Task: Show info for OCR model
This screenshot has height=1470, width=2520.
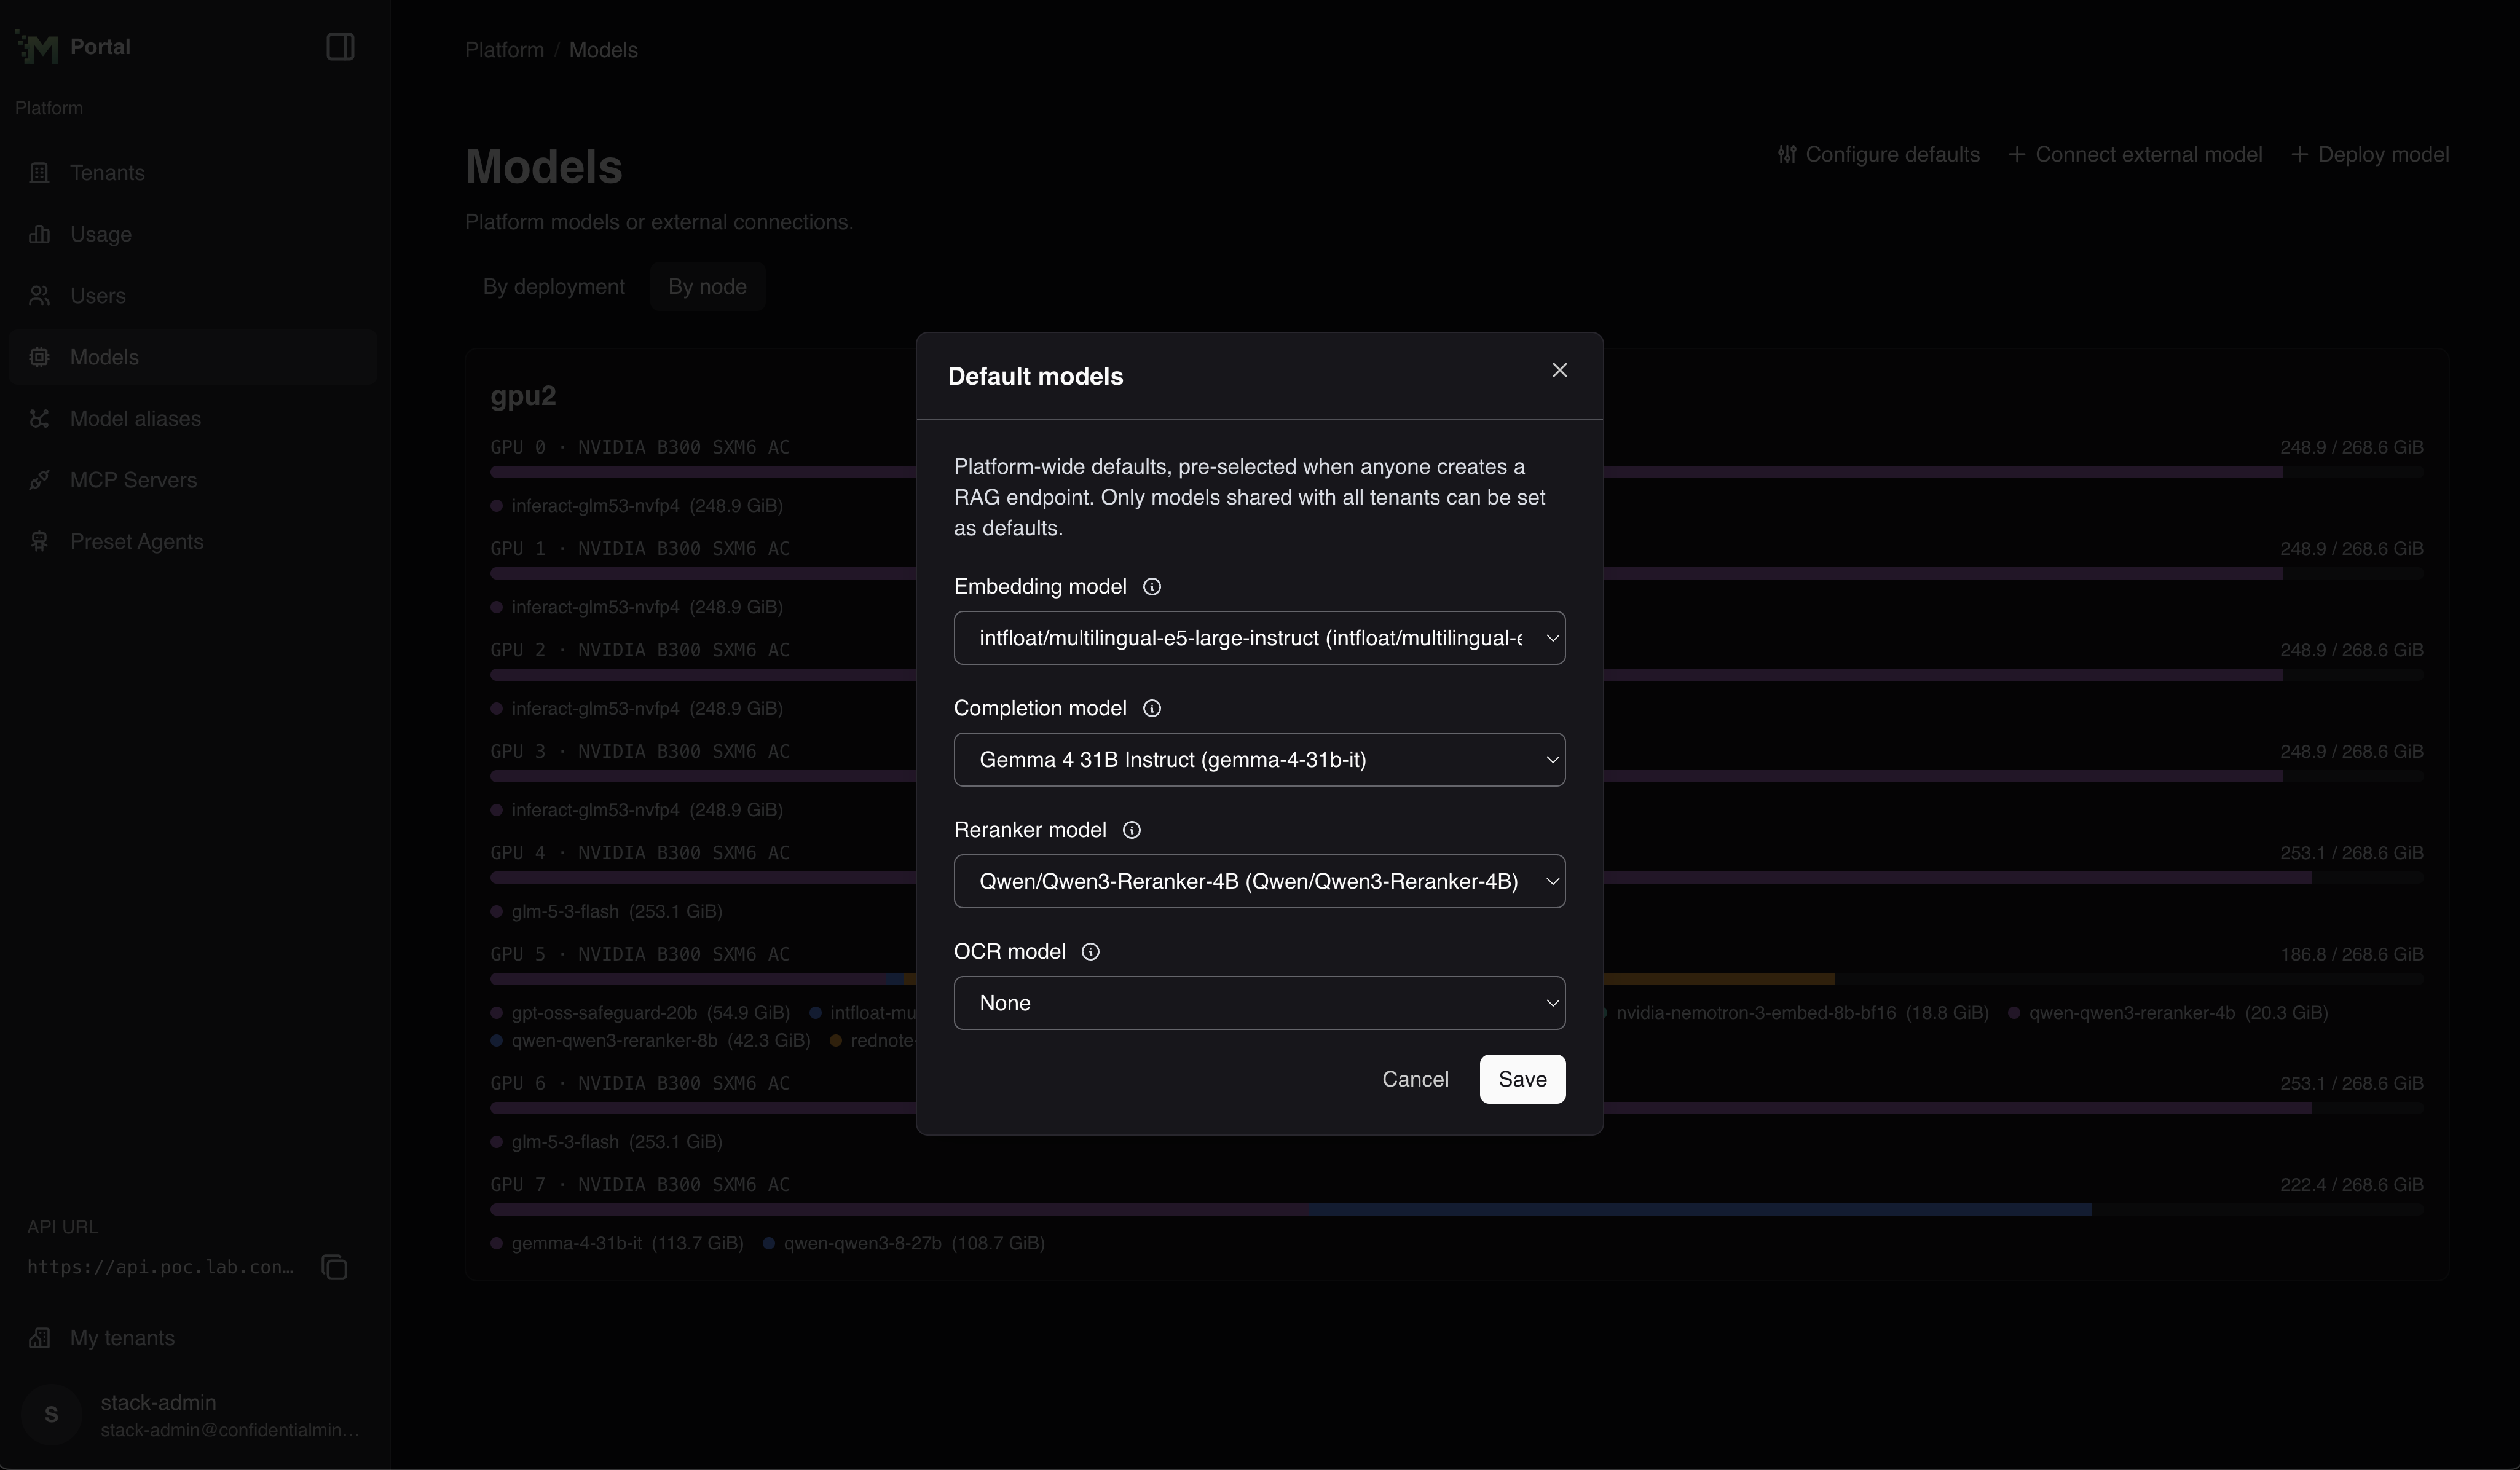Action: [1091, 952]
